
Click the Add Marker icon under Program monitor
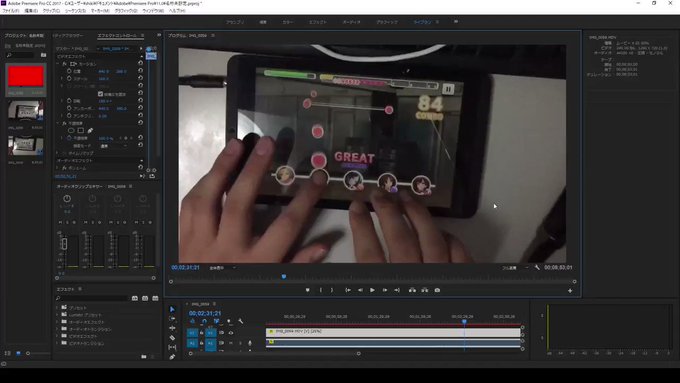click(307, 290)
